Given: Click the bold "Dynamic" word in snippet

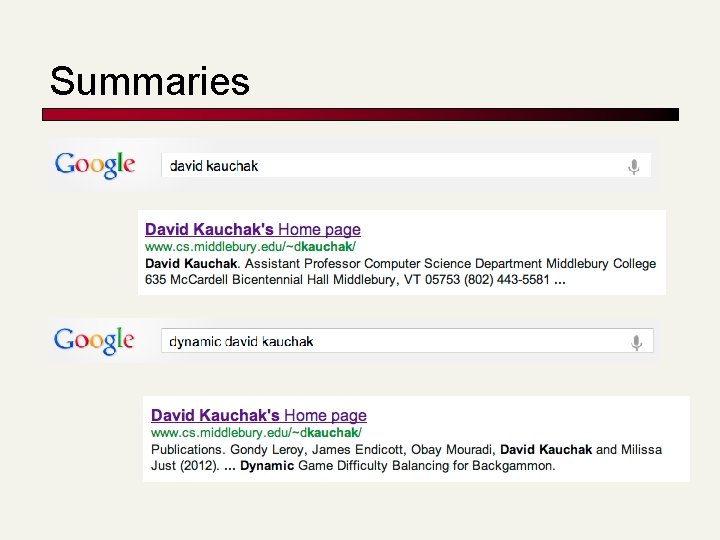Looking at the screenshot, I should [x=267, y=465].
